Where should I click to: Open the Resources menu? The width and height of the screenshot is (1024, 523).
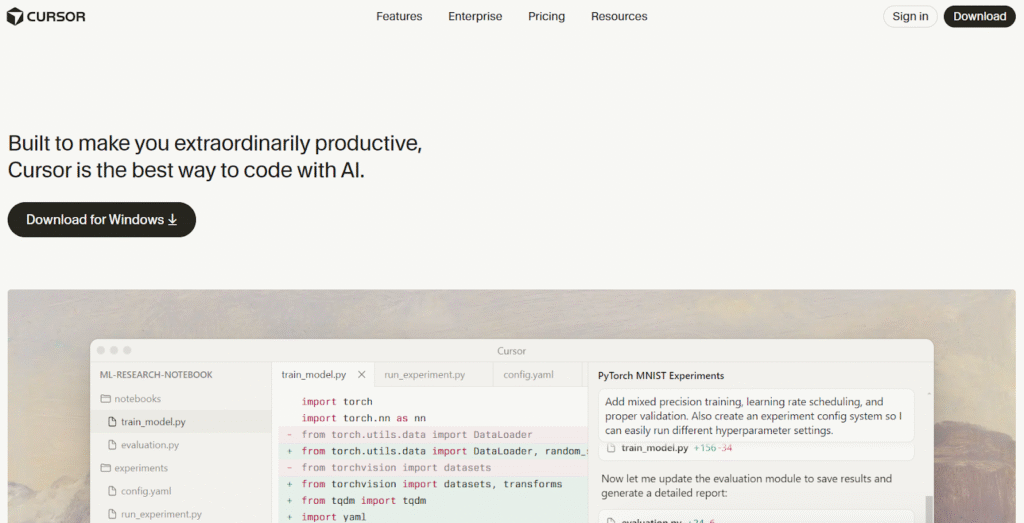click(x=619, y=16)
